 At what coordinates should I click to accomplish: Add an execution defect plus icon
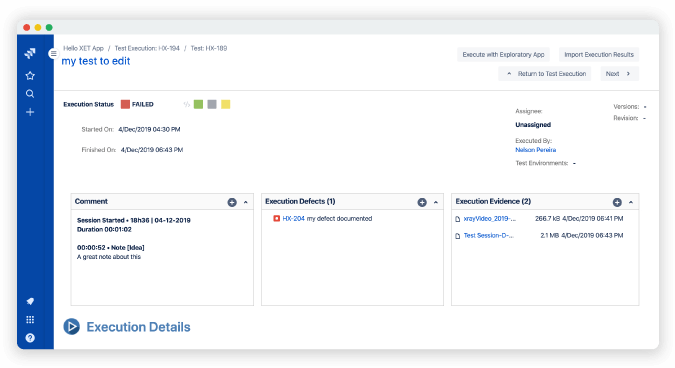422,202
